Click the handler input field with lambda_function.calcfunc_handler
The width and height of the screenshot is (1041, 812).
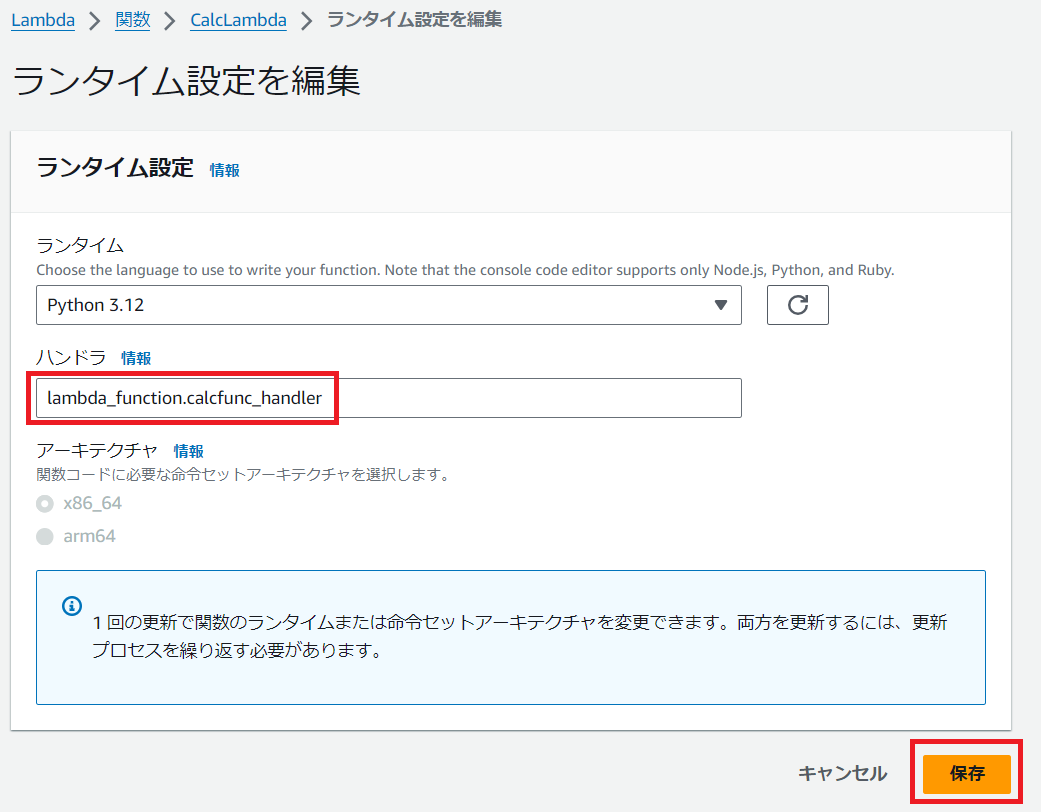(388, 398)
